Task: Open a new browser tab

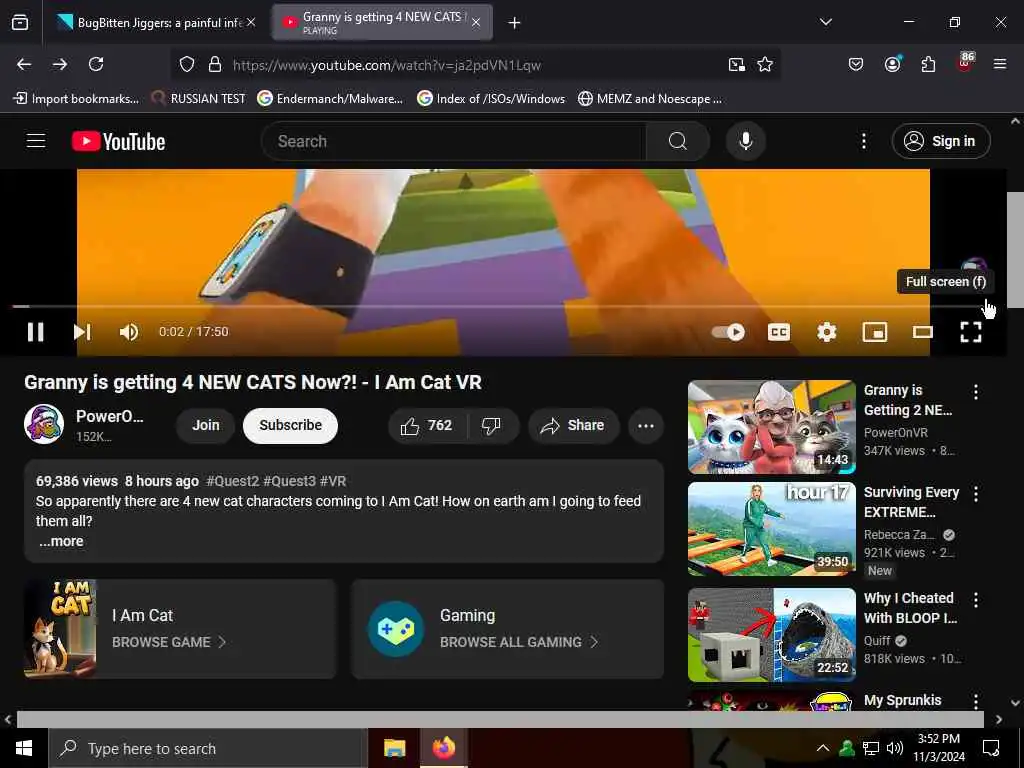Action: (x=515, y=23)
